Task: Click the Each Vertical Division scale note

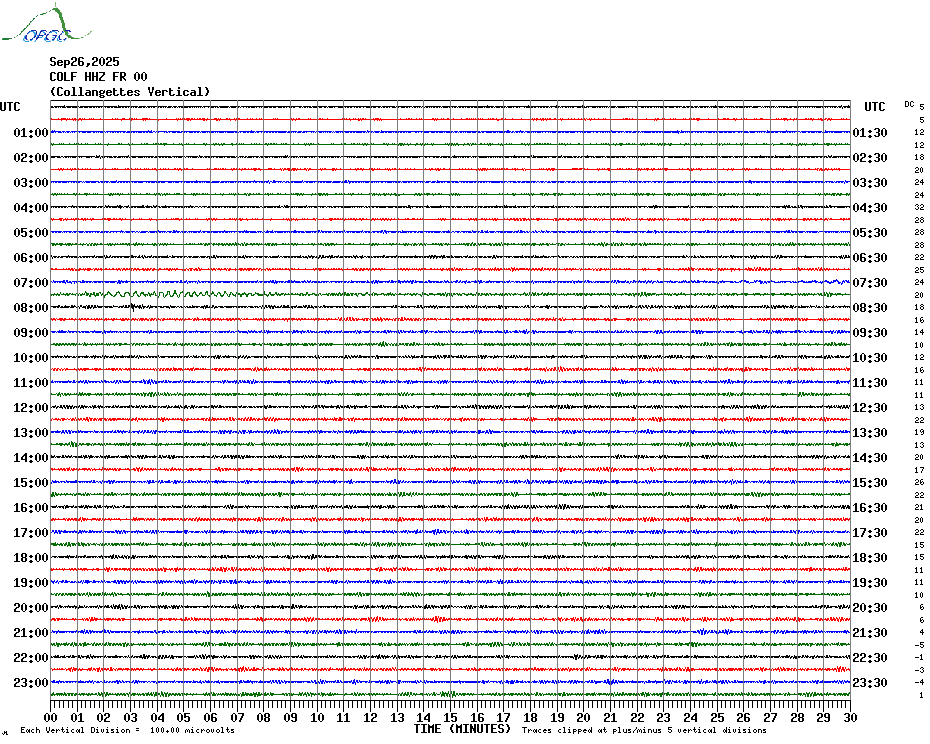Action: click(x=128, y=730)
